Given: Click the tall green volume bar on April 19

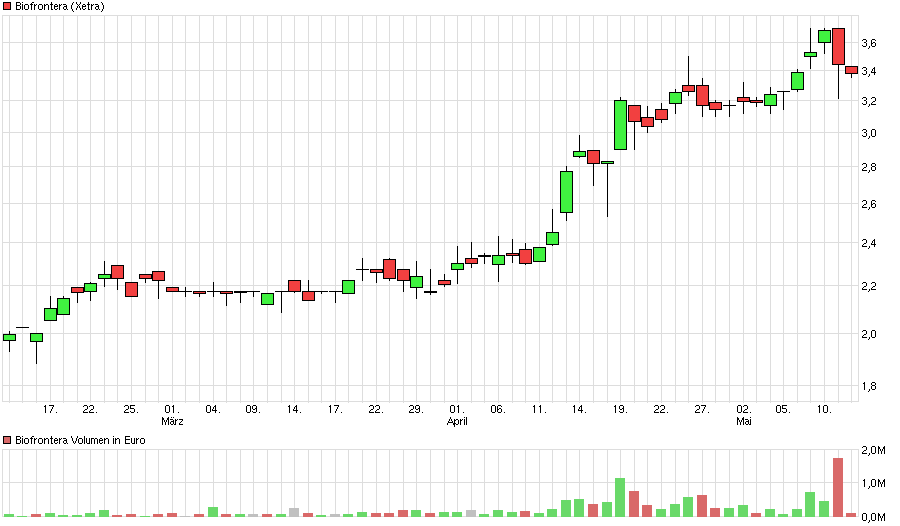Looking at the screenshot, I should click(x=620, y=497).
